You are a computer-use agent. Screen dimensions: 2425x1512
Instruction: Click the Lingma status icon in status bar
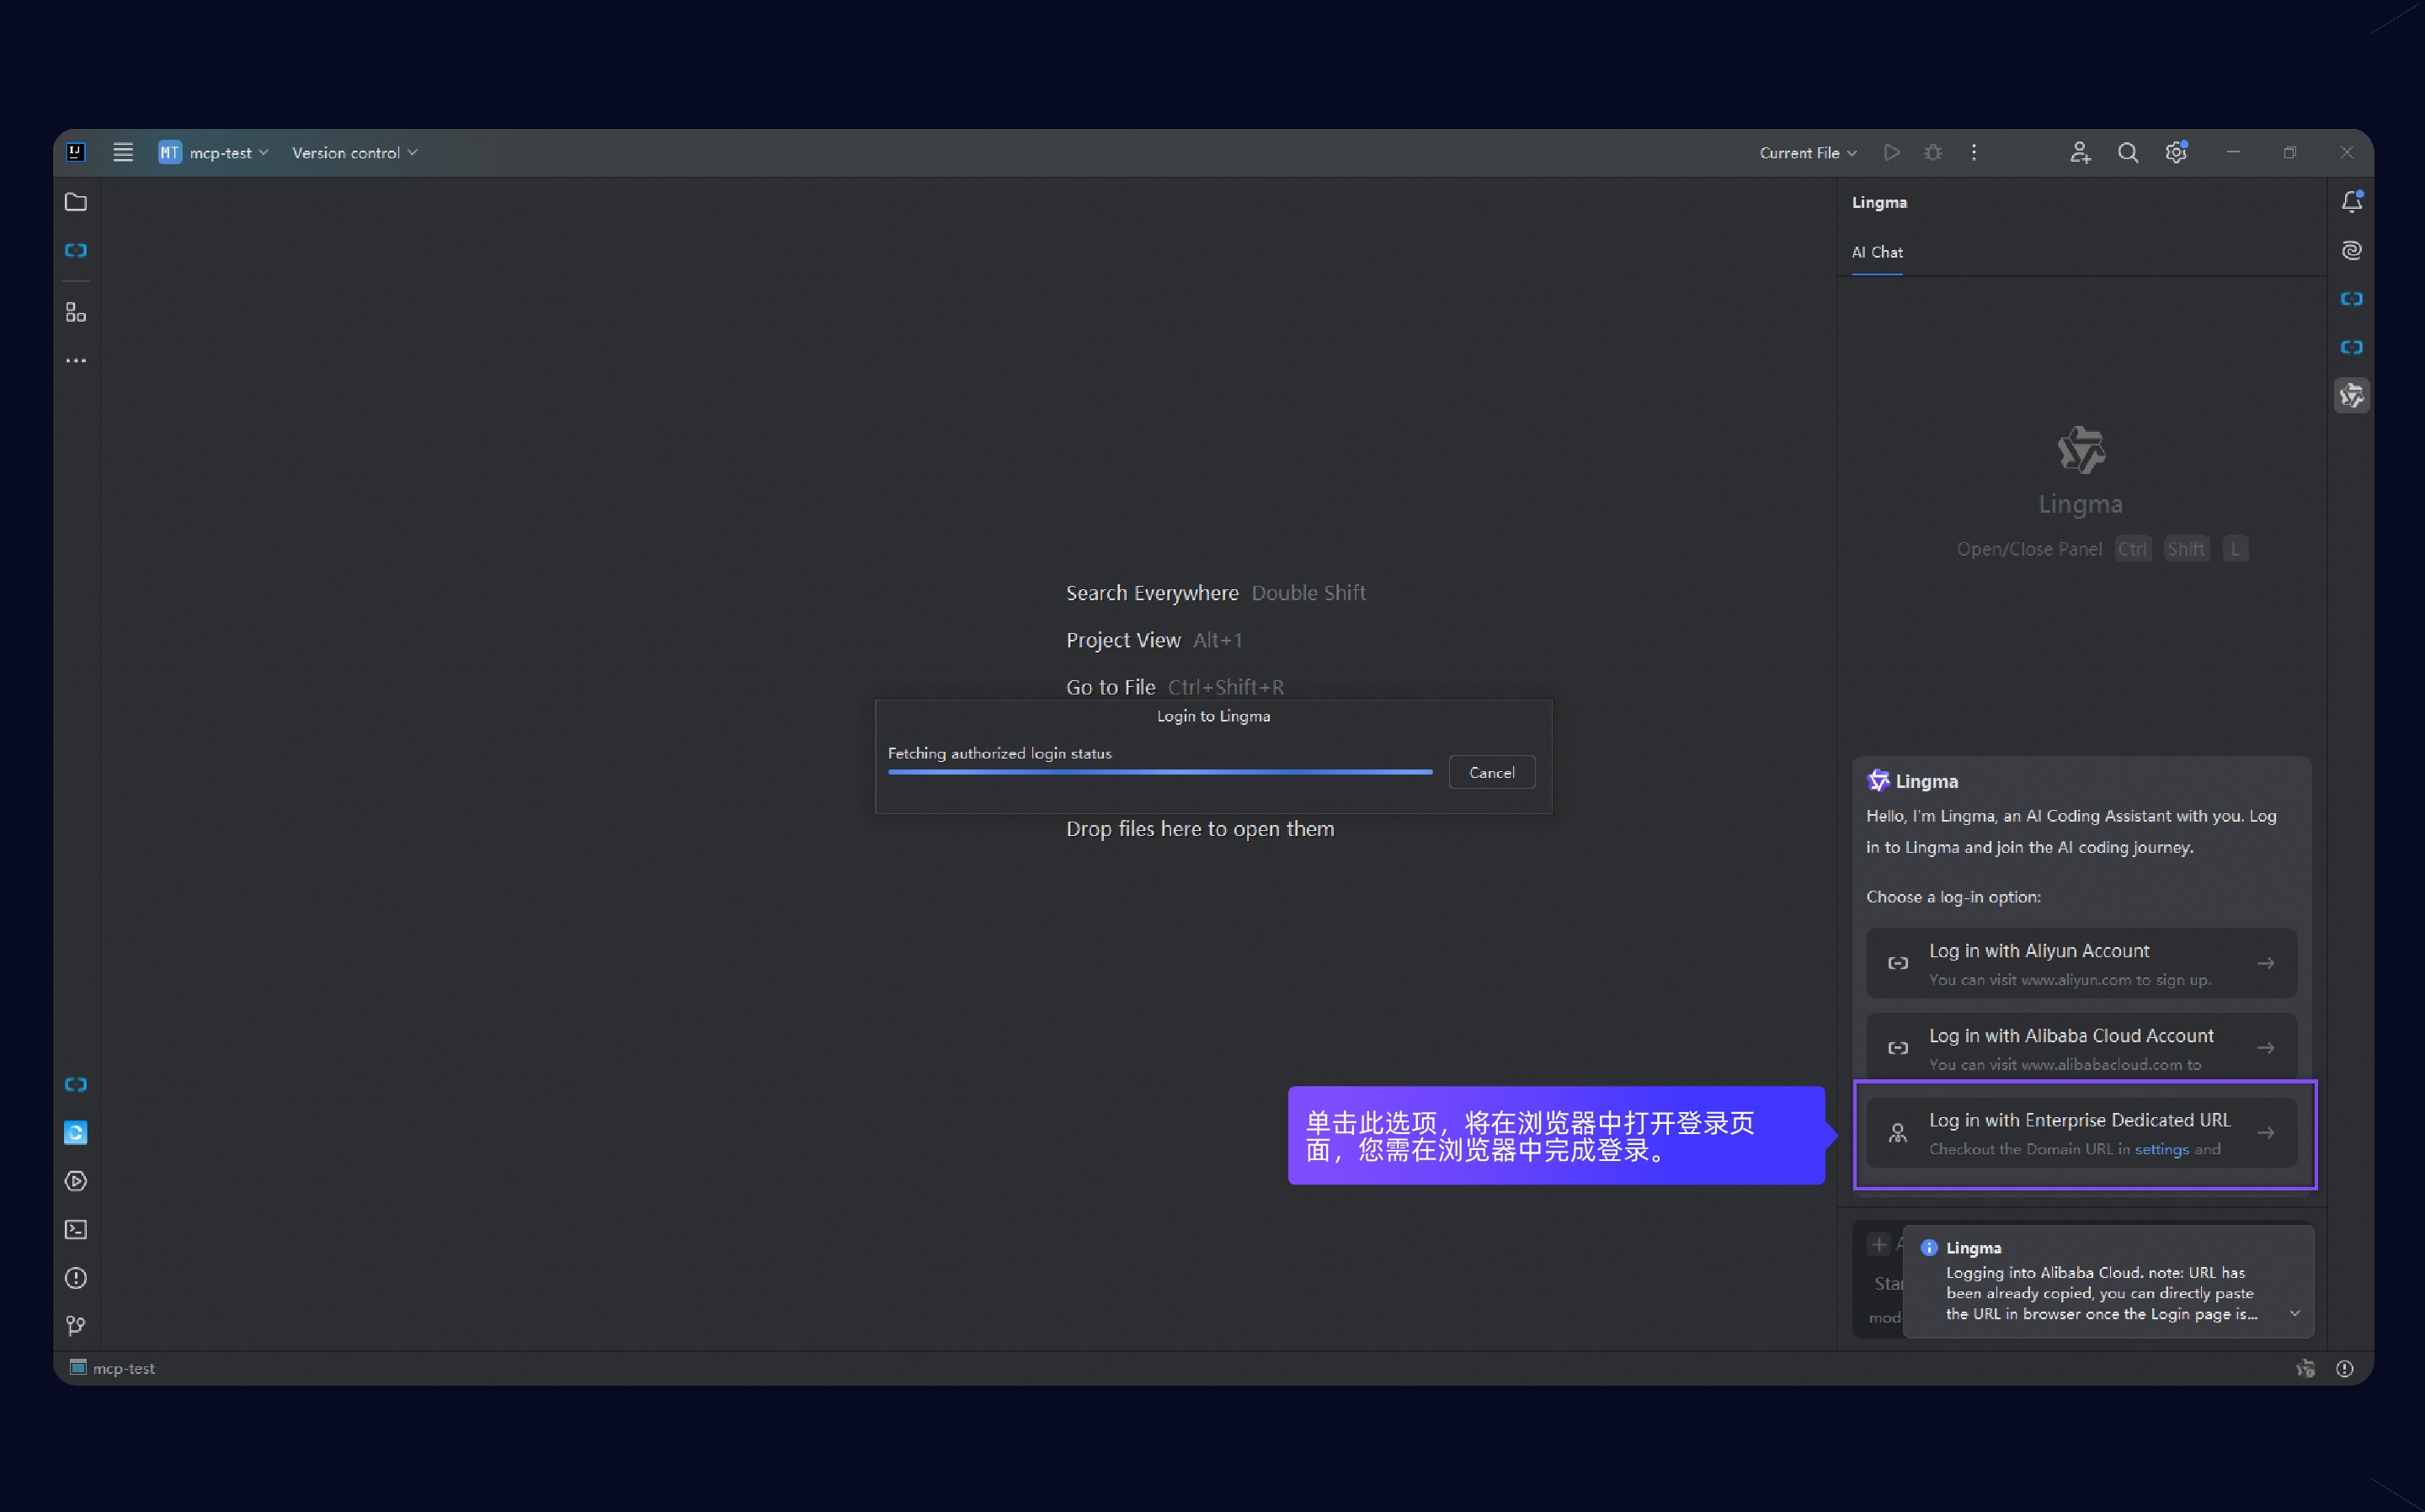point(2305,1368)
